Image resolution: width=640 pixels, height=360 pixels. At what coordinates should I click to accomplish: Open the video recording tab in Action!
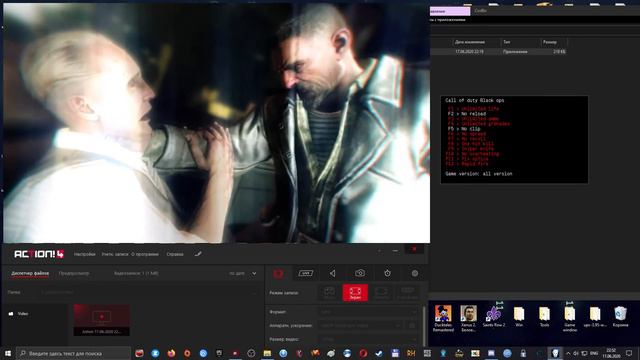coord(278,273)
